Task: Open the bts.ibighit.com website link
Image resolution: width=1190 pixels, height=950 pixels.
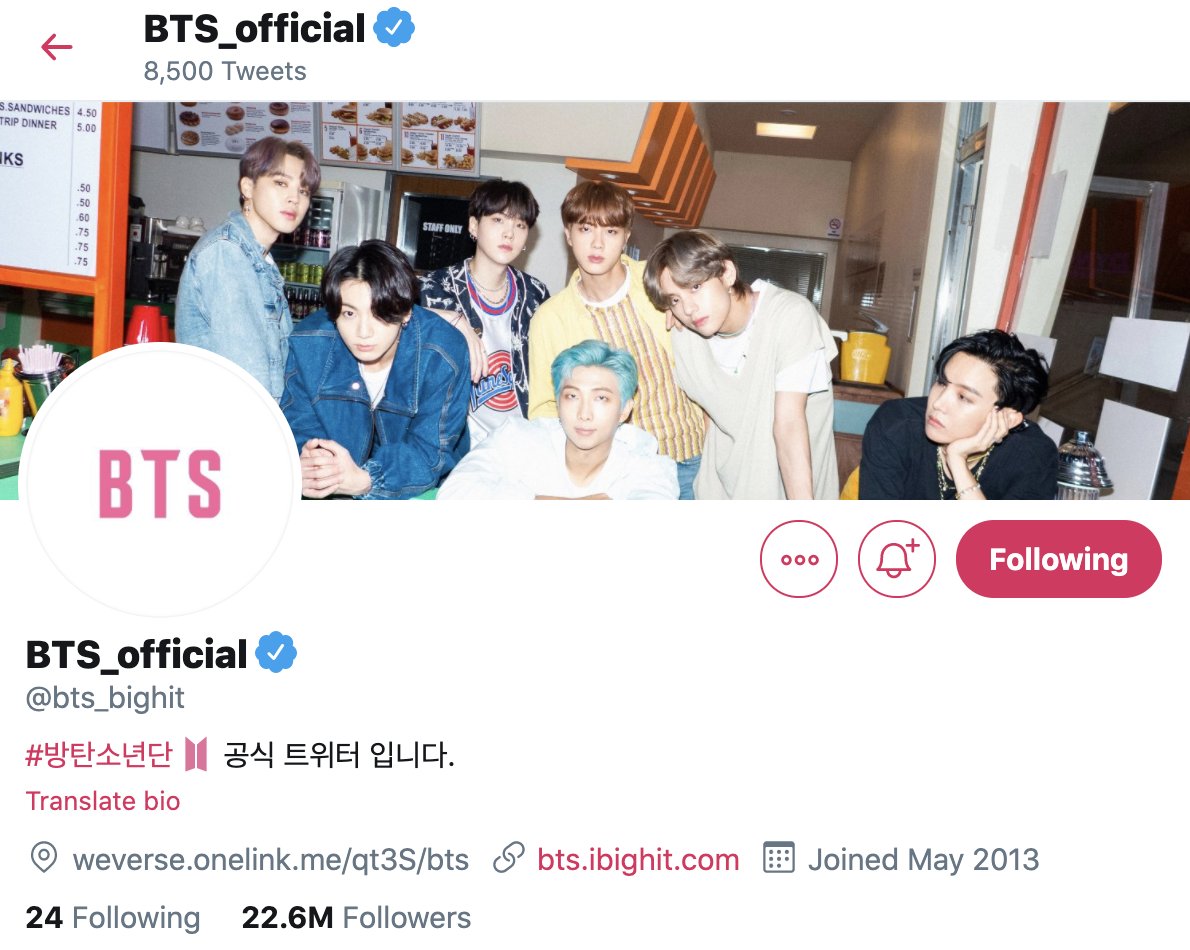Action: point(638,860)
